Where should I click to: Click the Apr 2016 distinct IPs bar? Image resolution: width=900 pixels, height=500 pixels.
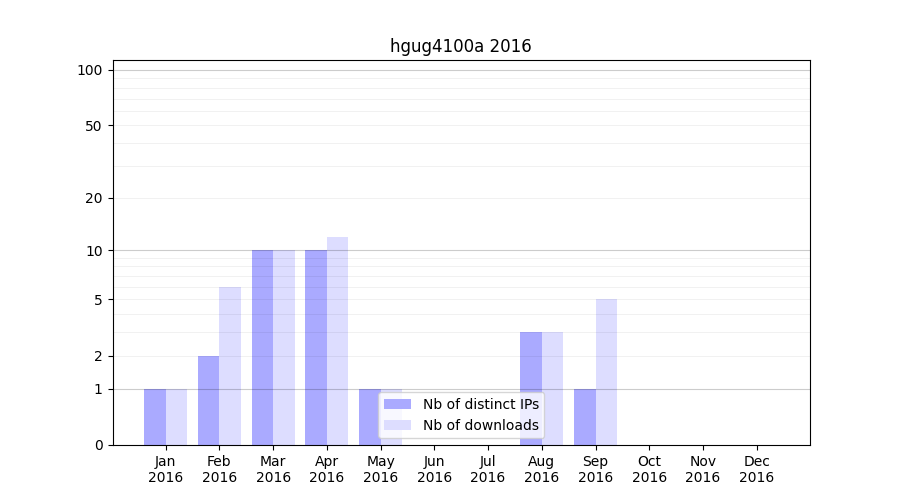coord(316,347)
